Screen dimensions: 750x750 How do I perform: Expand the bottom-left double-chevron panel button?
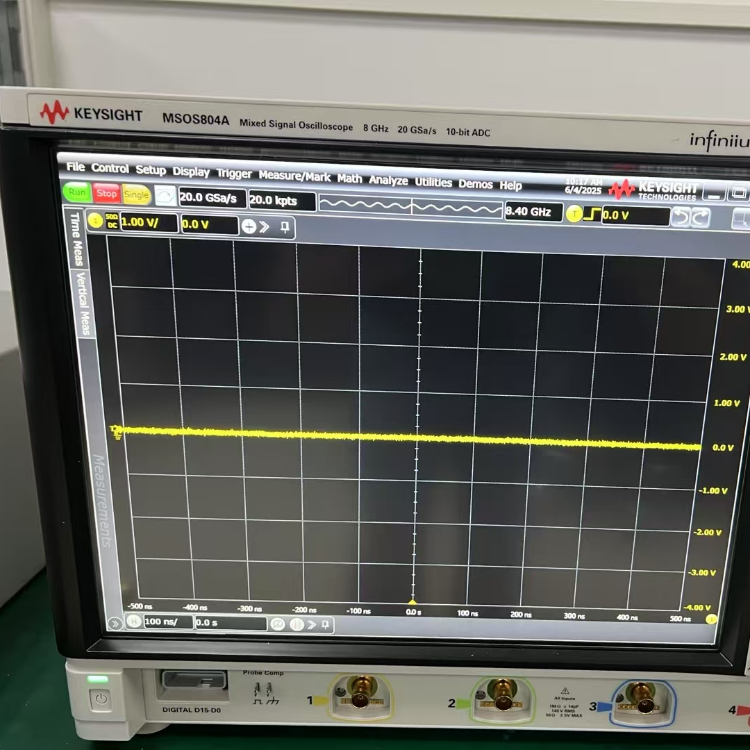click(x=115, y=623)
